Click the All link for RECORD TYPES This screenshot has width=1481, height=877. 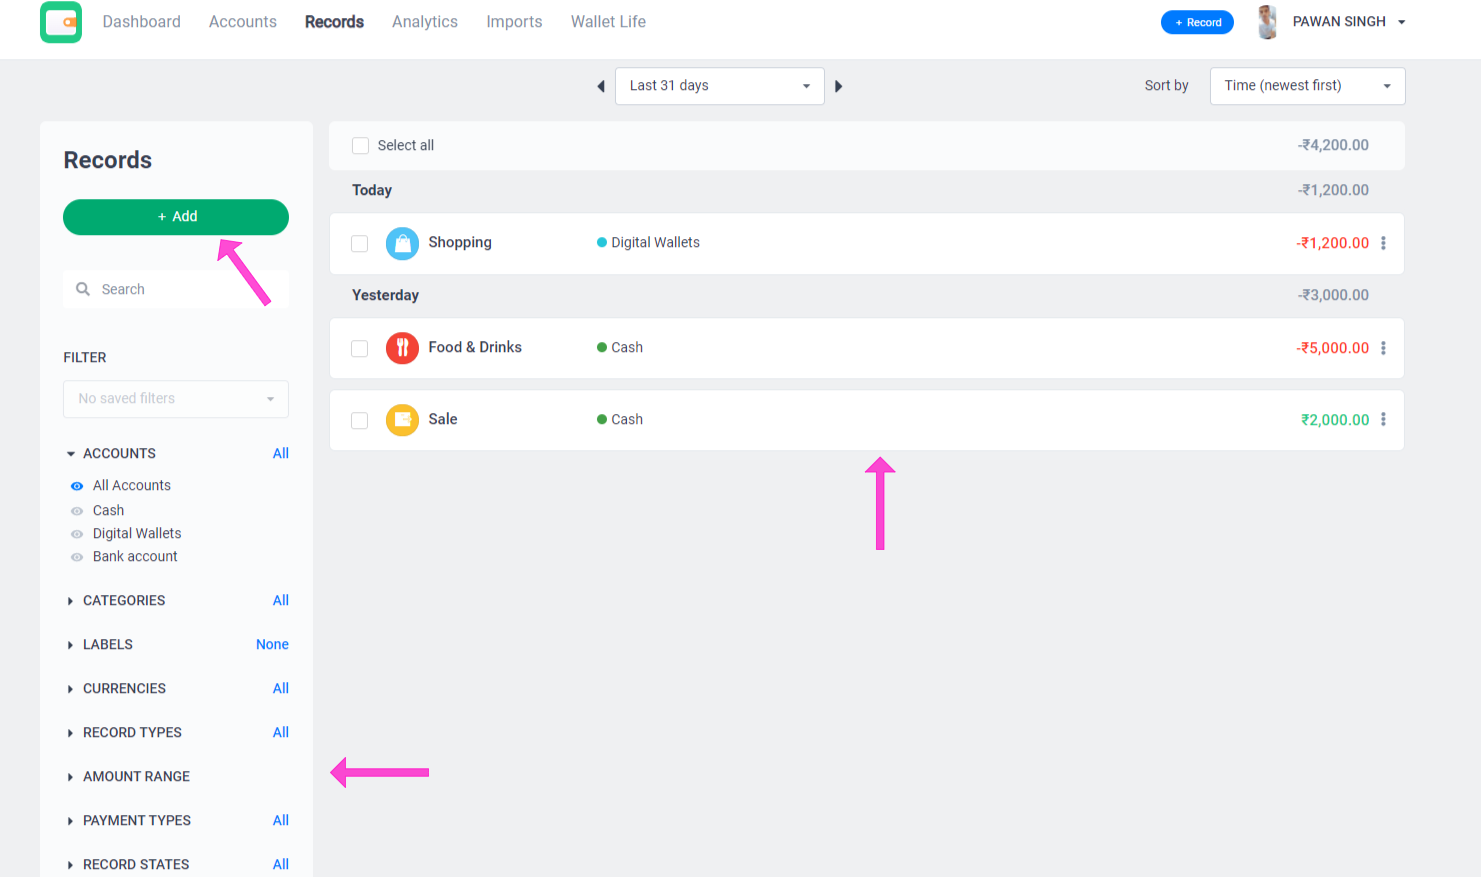pos(281,733)
